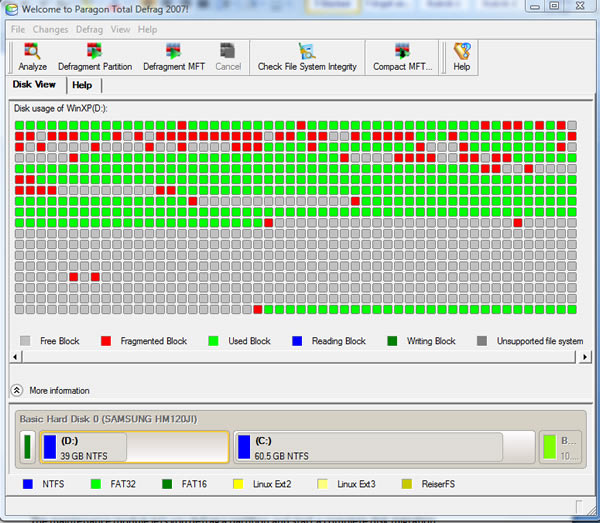Open the Changes menu
This screenshot has height=523, width=600.
coord(50,29)
